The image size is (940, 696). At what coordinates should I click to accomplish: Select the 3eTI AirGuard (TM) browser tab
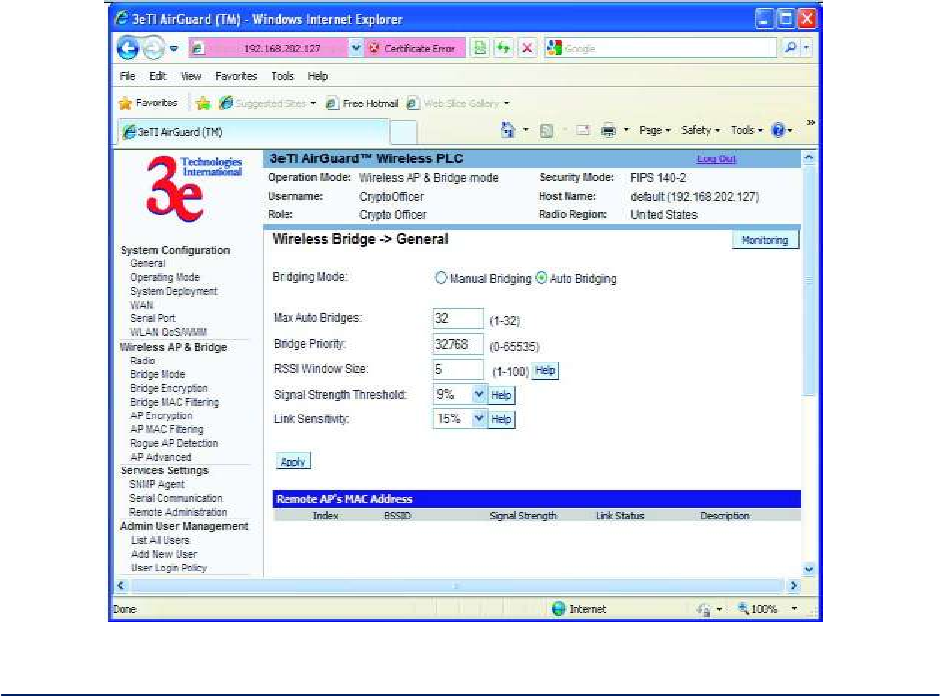point(254,132)
